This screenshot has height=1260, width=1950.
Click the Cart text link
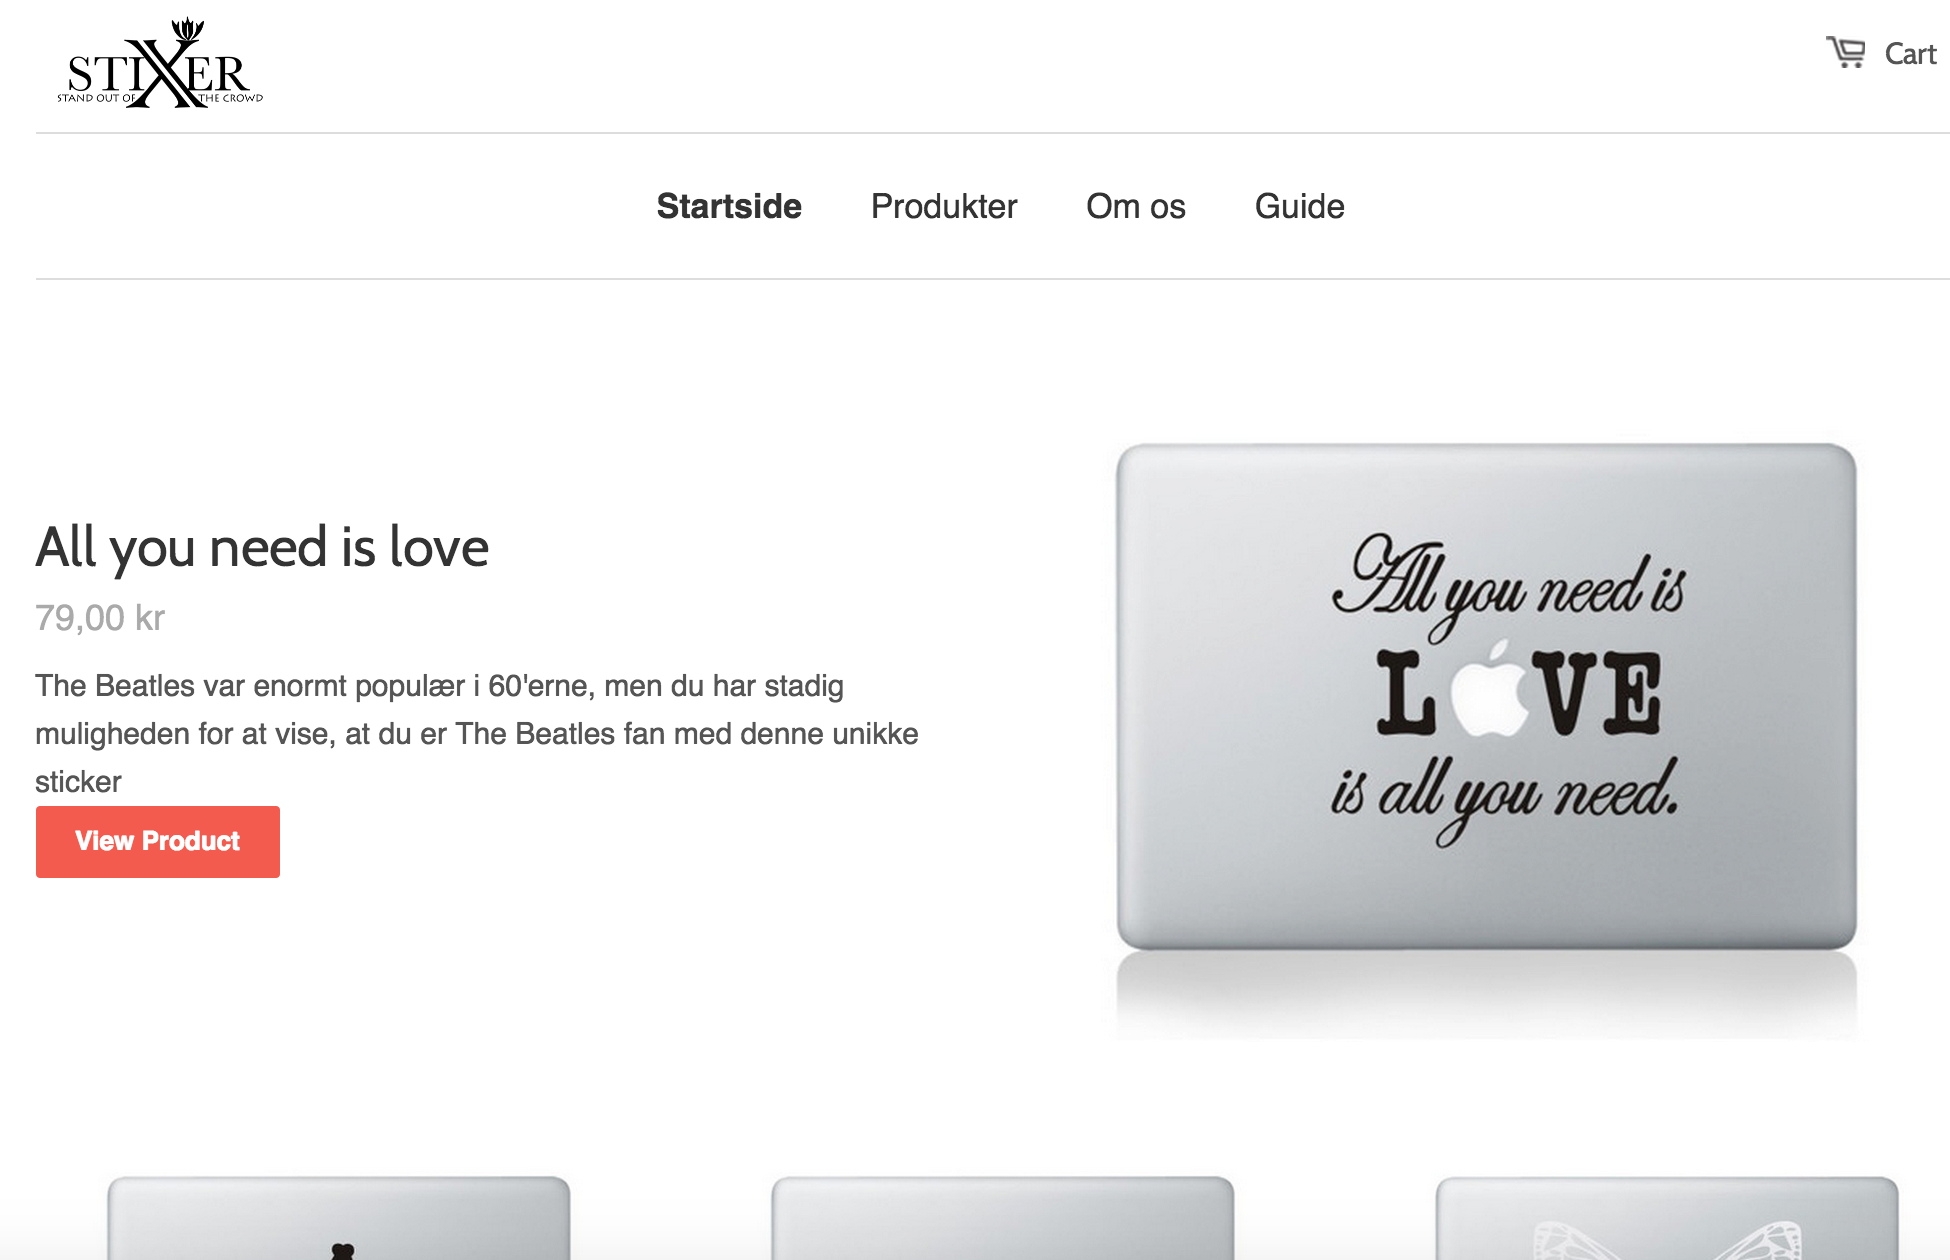click(x=1910, y=54)
